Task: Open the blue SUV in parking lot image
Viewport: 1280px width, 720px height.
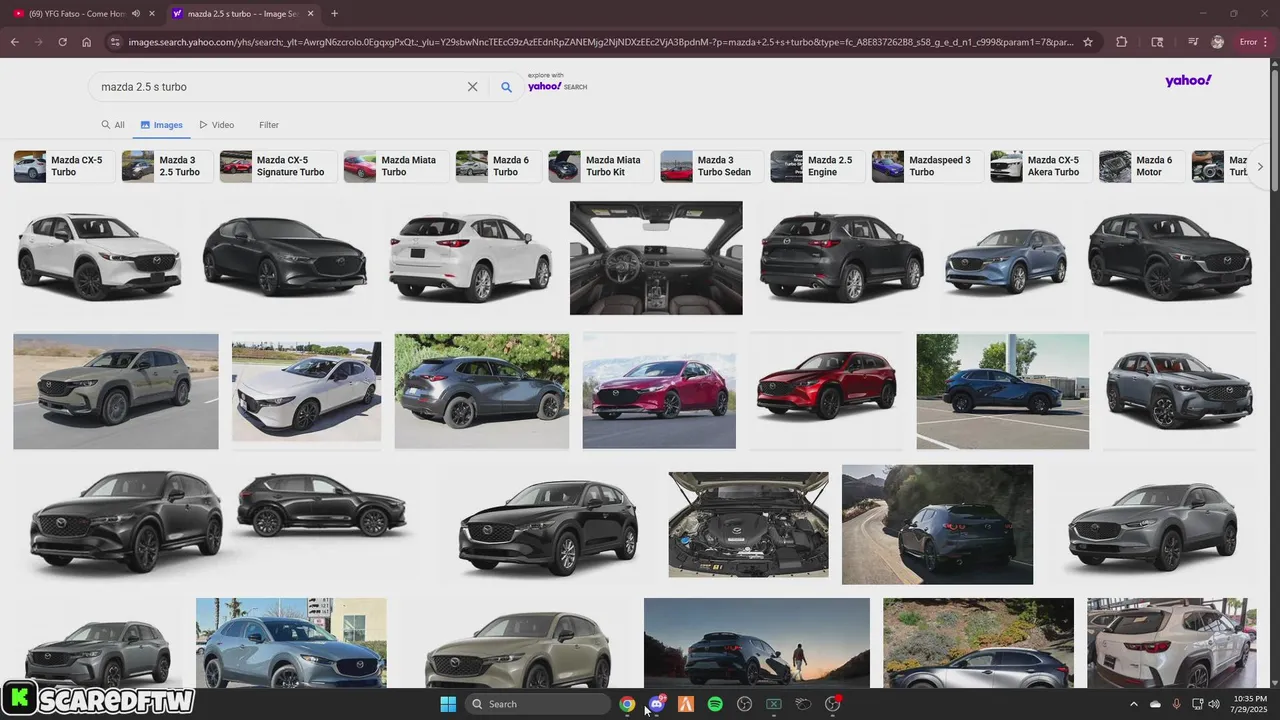Action: point(1002,391)
